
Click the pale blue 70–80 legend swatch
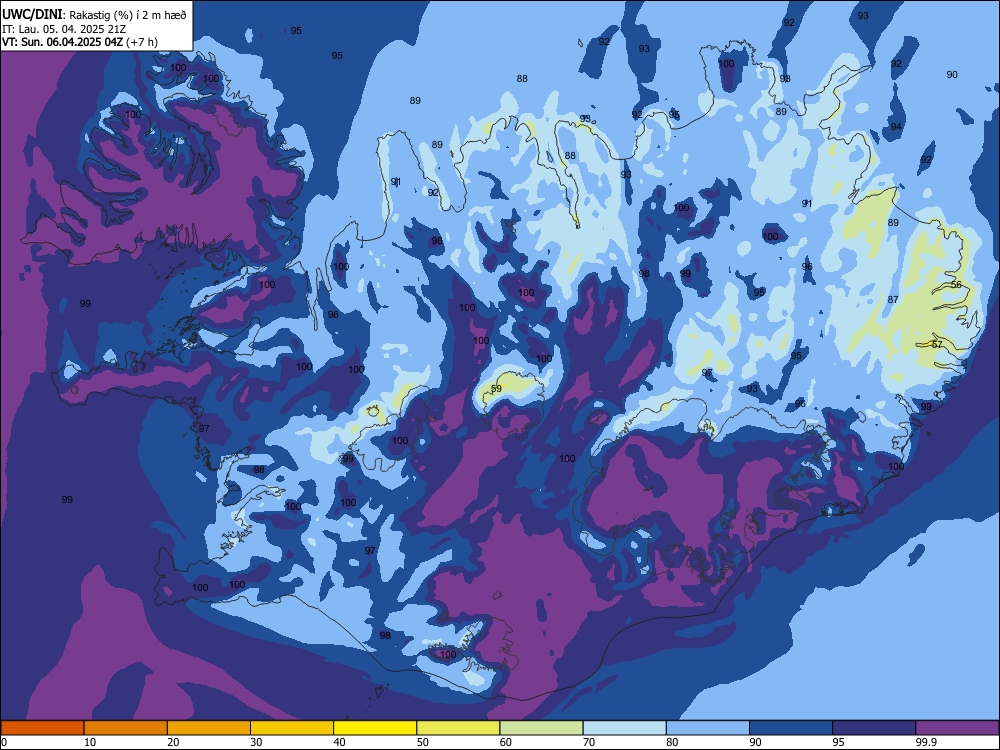pos(624,728)
